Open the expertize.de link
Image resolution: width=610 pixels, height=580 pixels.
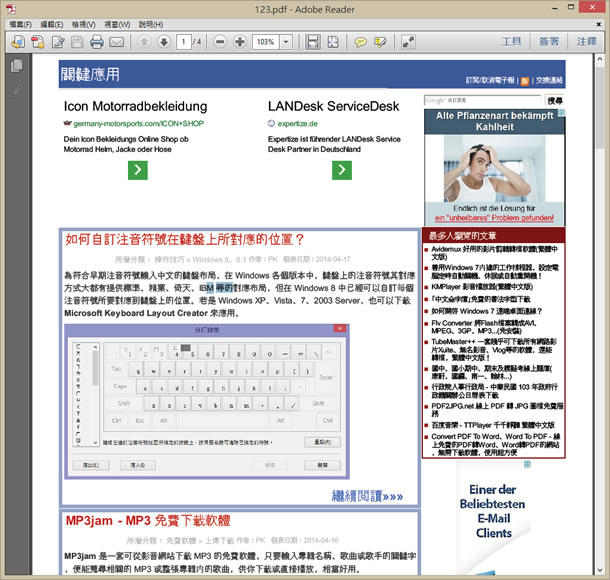click(x=298, y=124)
